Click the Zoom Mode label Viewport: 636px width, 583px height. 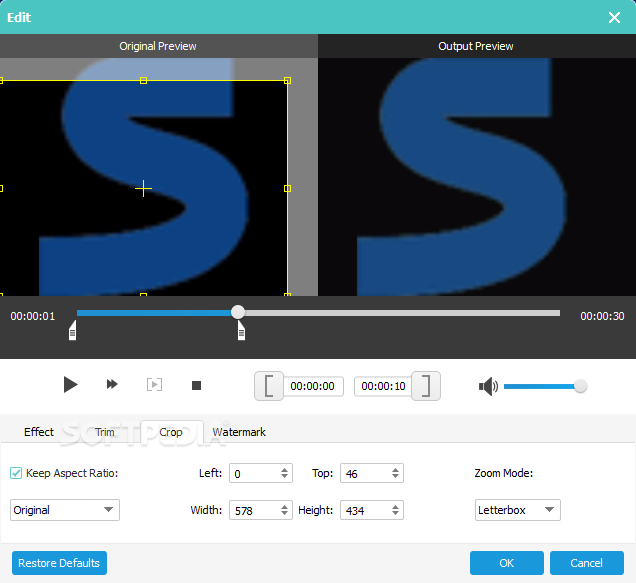(x=504, y=473)
